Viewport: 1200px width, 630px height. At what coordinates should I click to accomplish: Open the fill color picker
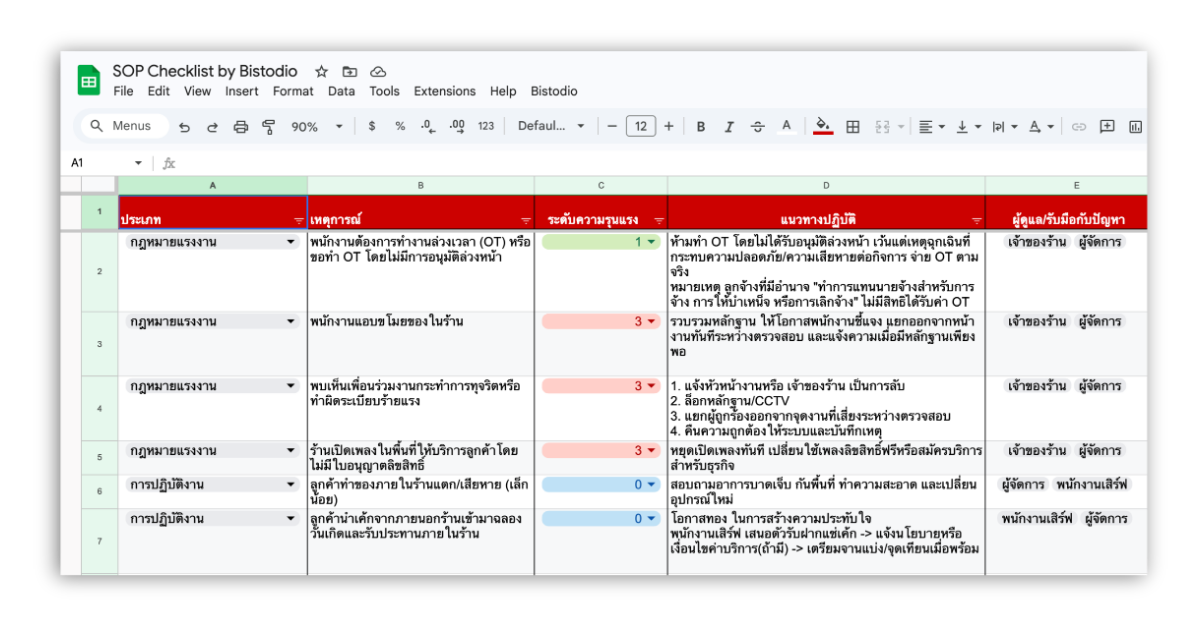point(822,127)
